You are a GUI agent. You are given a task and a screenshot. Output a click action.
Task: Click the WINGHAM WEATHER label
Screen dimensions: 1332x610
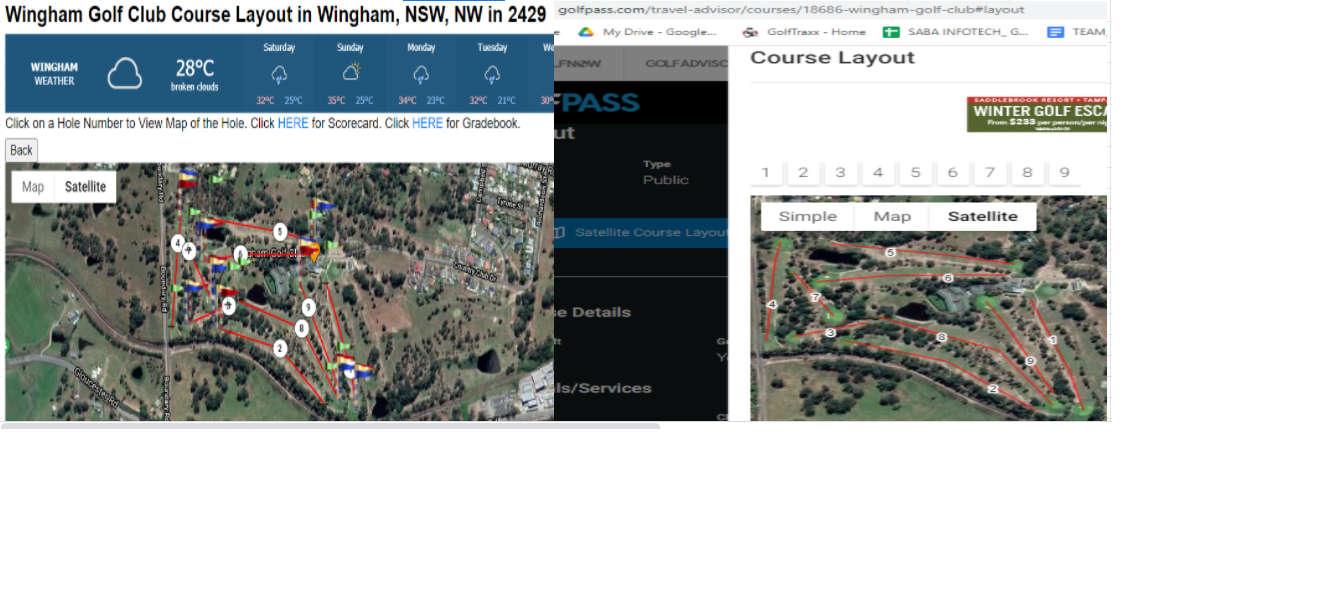click(54, 74)
